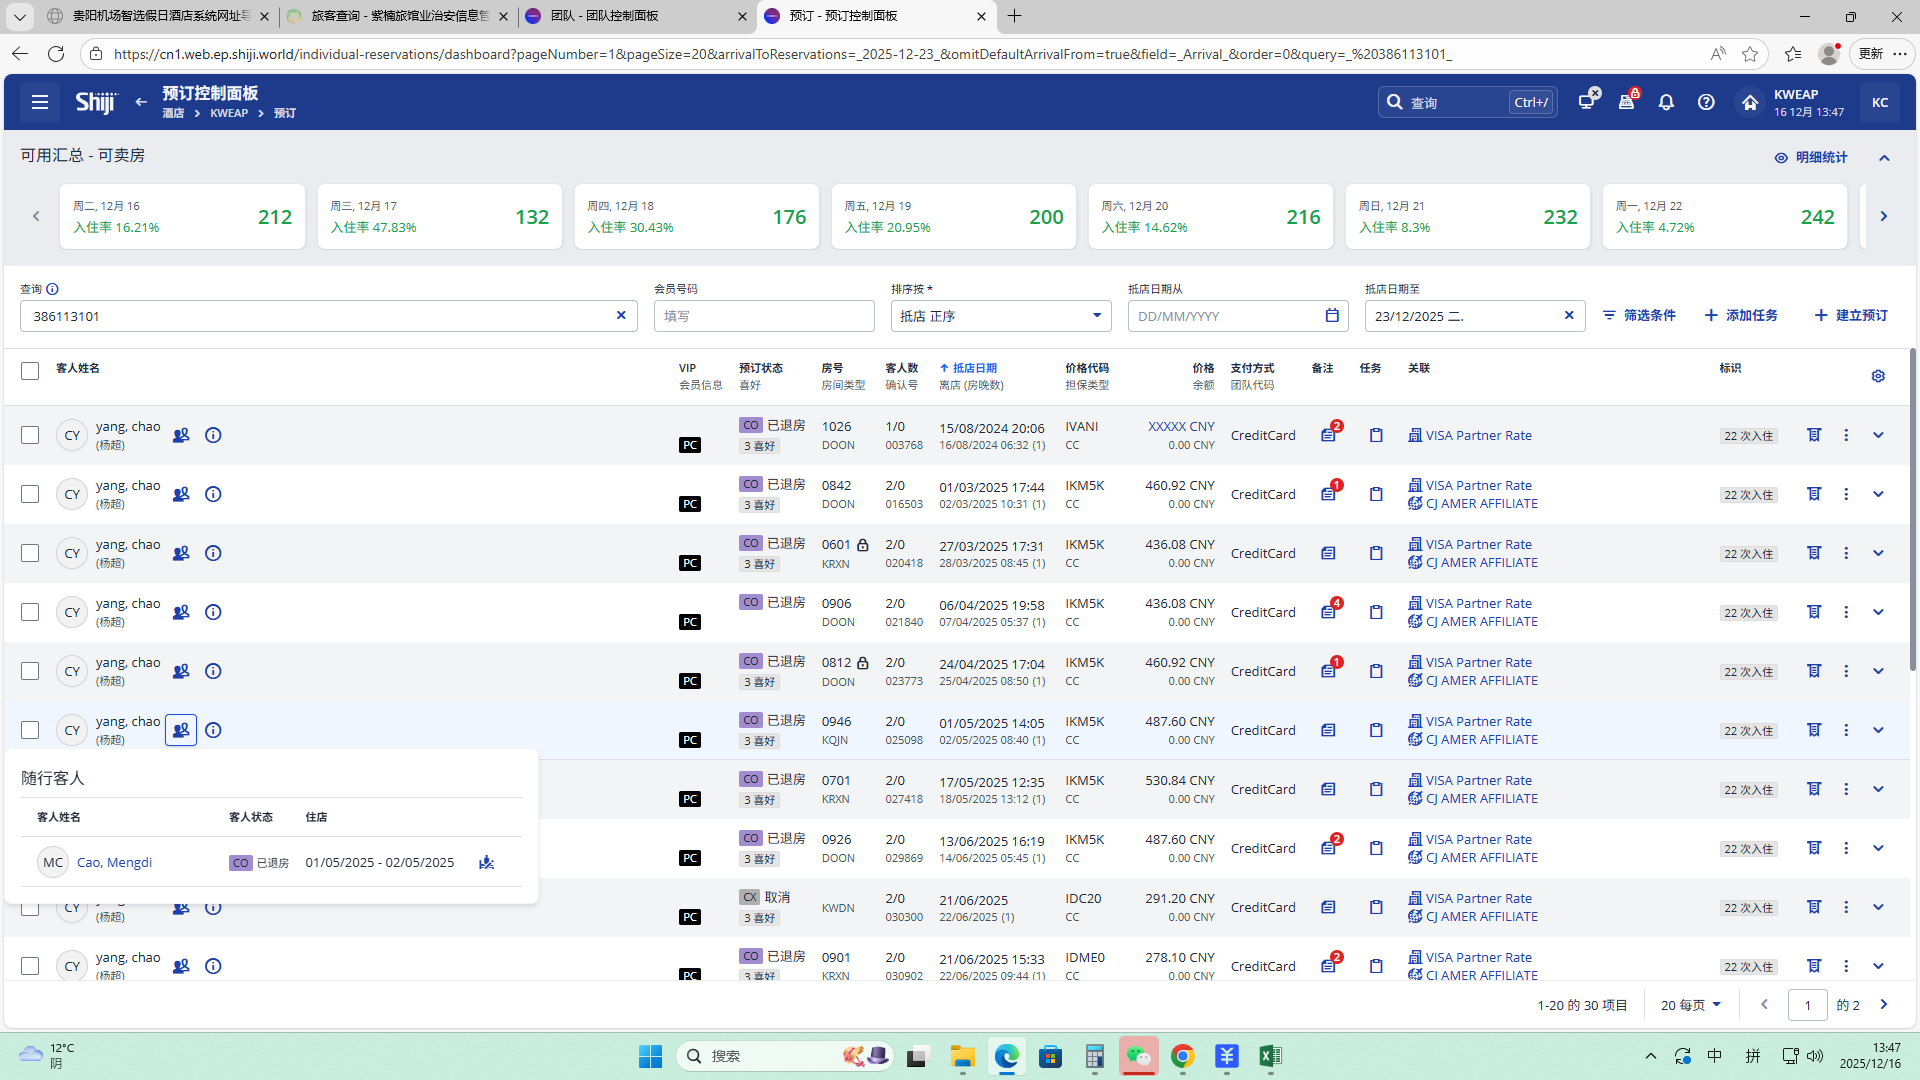
Task: Open the Cao, Mengdi guest link
Action: click(x=114, y=862)
